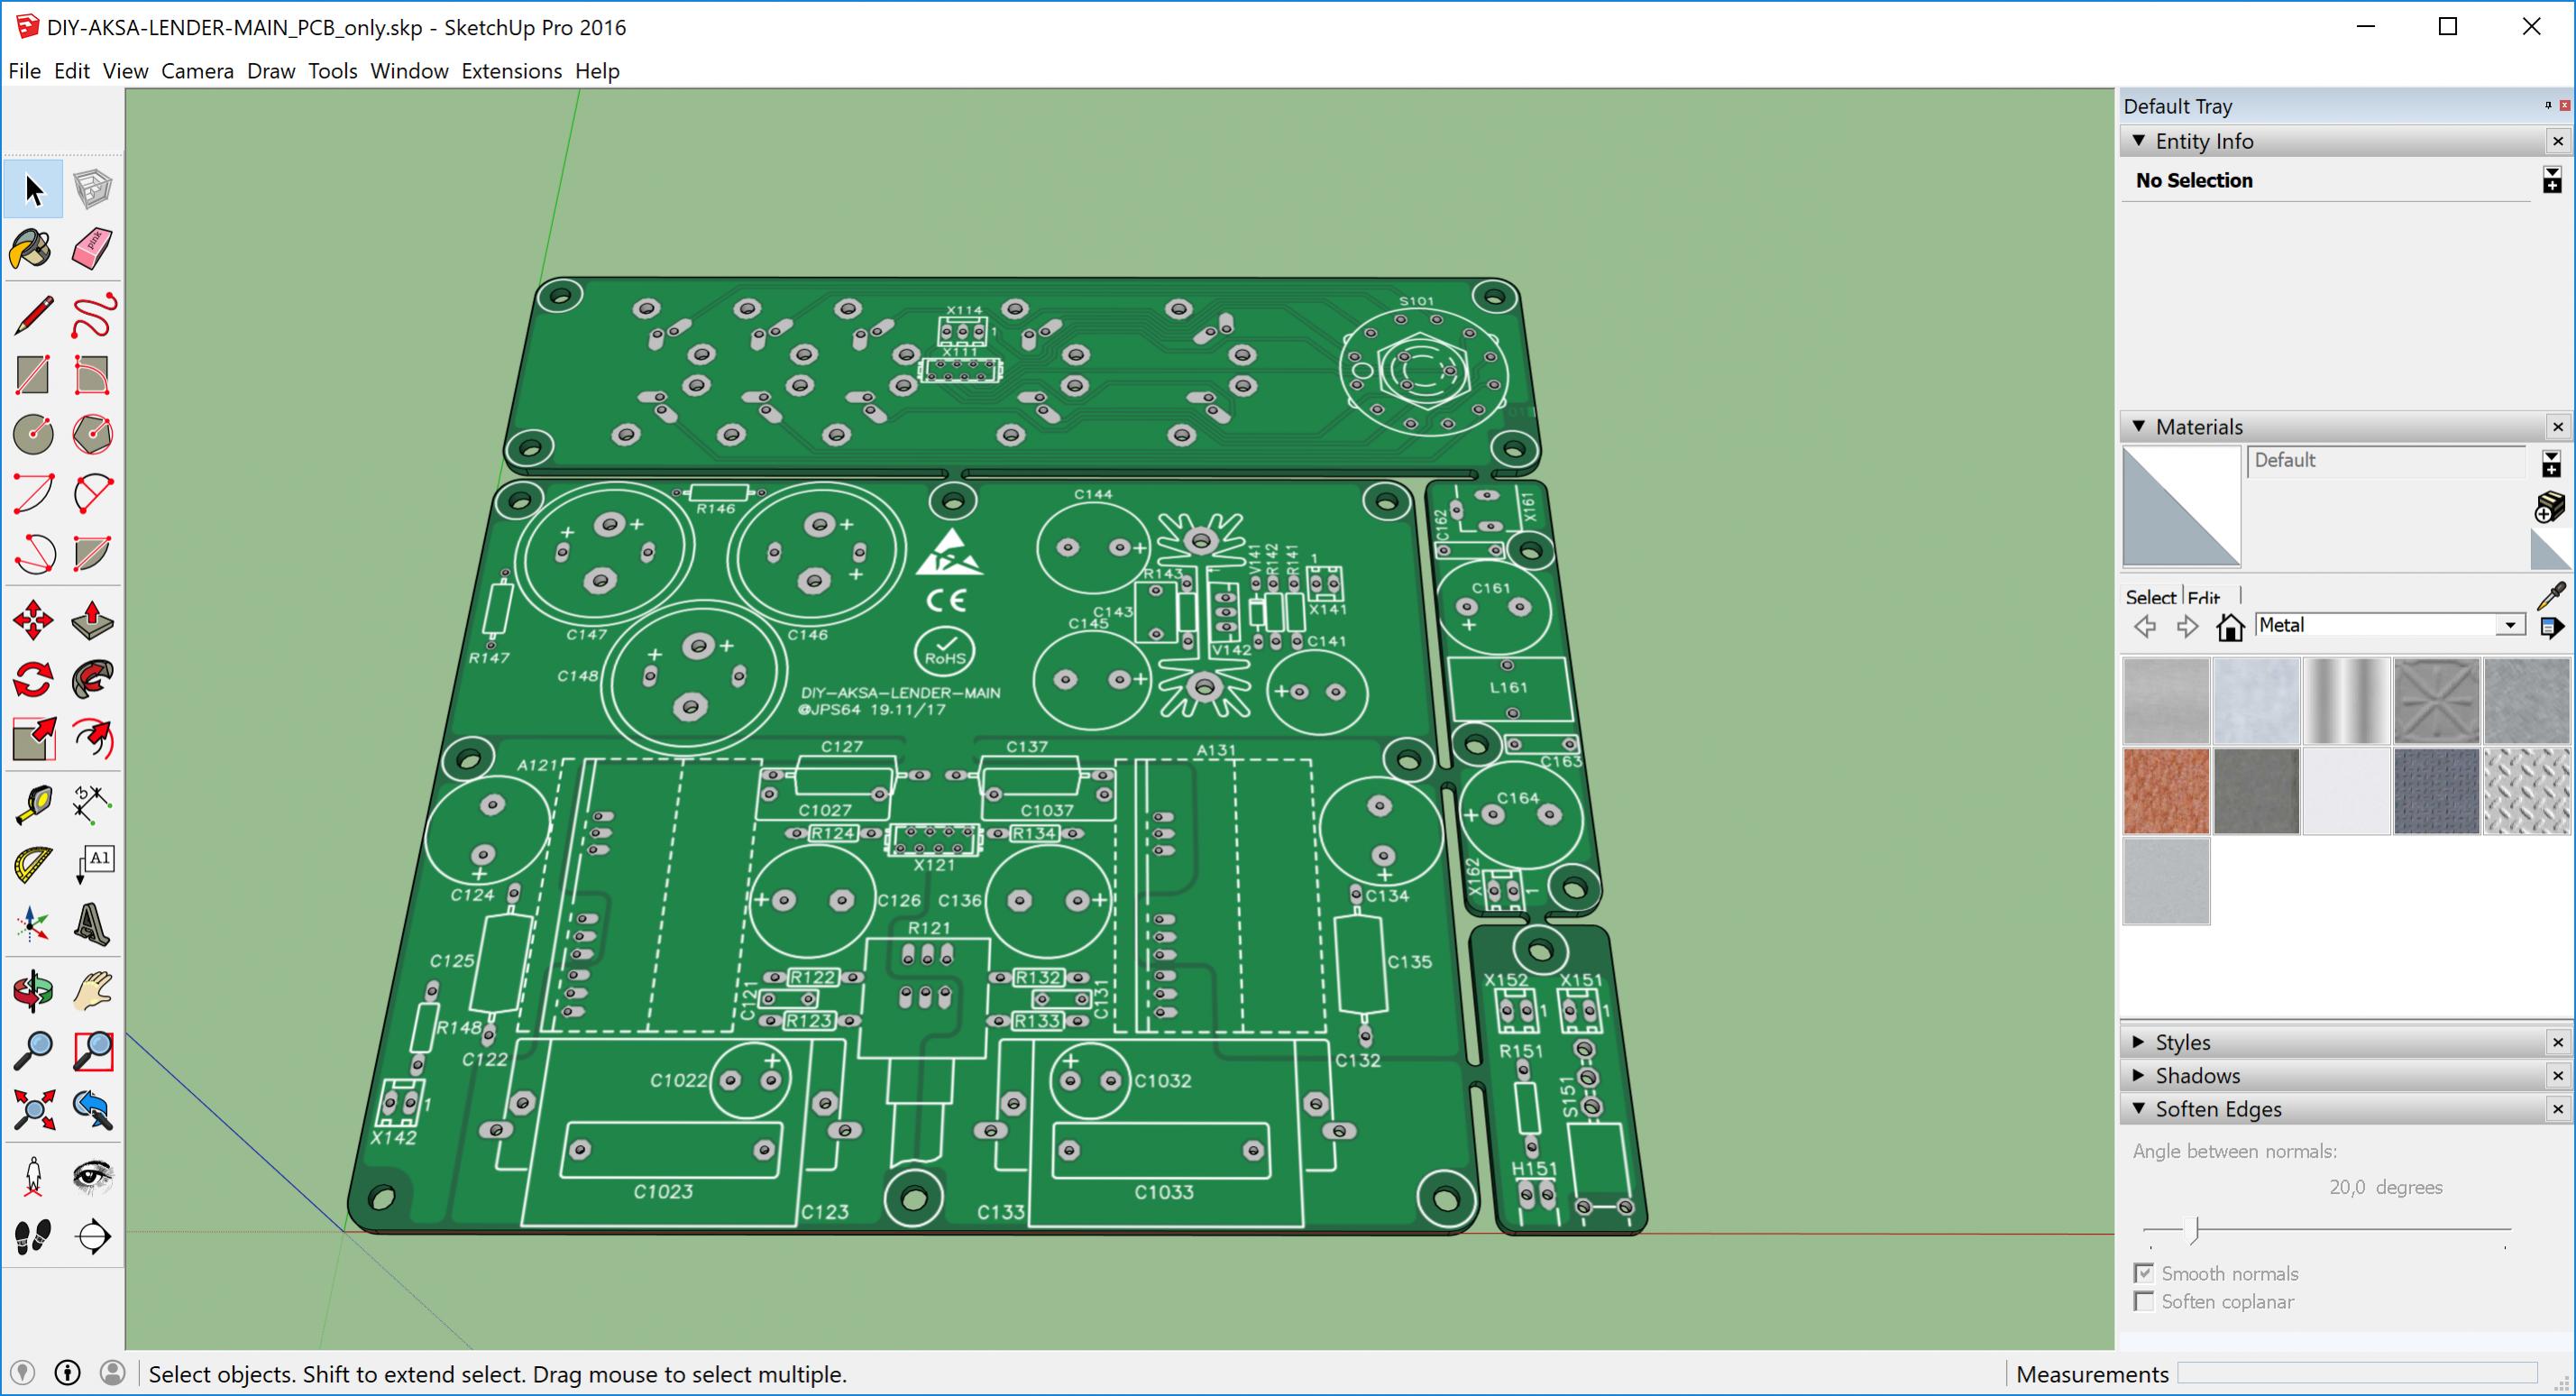Click Create Material icon
Screen dimensions: 2576x1396
(x=2550, y=508)
